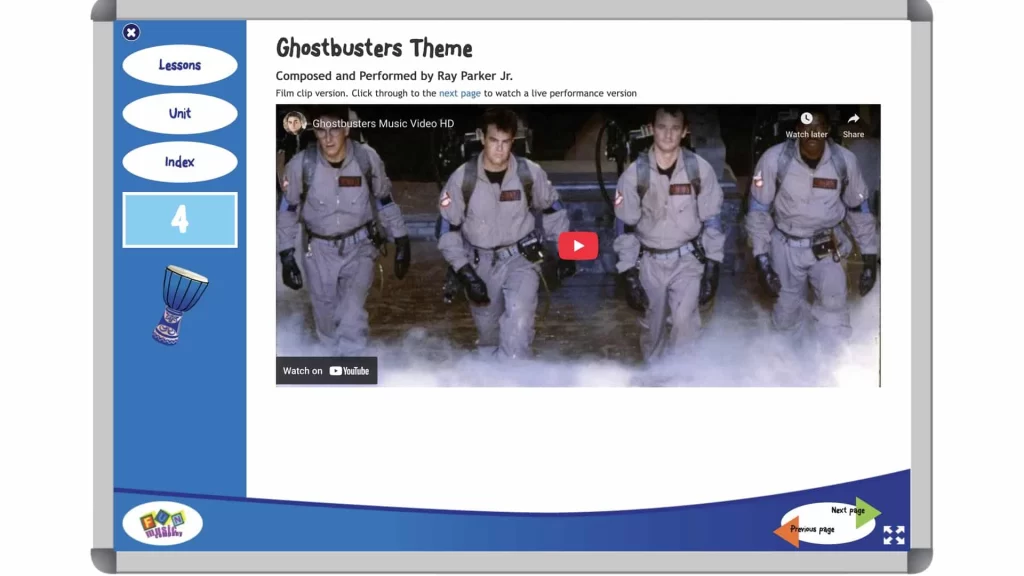This screenshot has height=576, width=1024.
Task: Click the YouTube logo in Watch on button
Action: [351, 370]
